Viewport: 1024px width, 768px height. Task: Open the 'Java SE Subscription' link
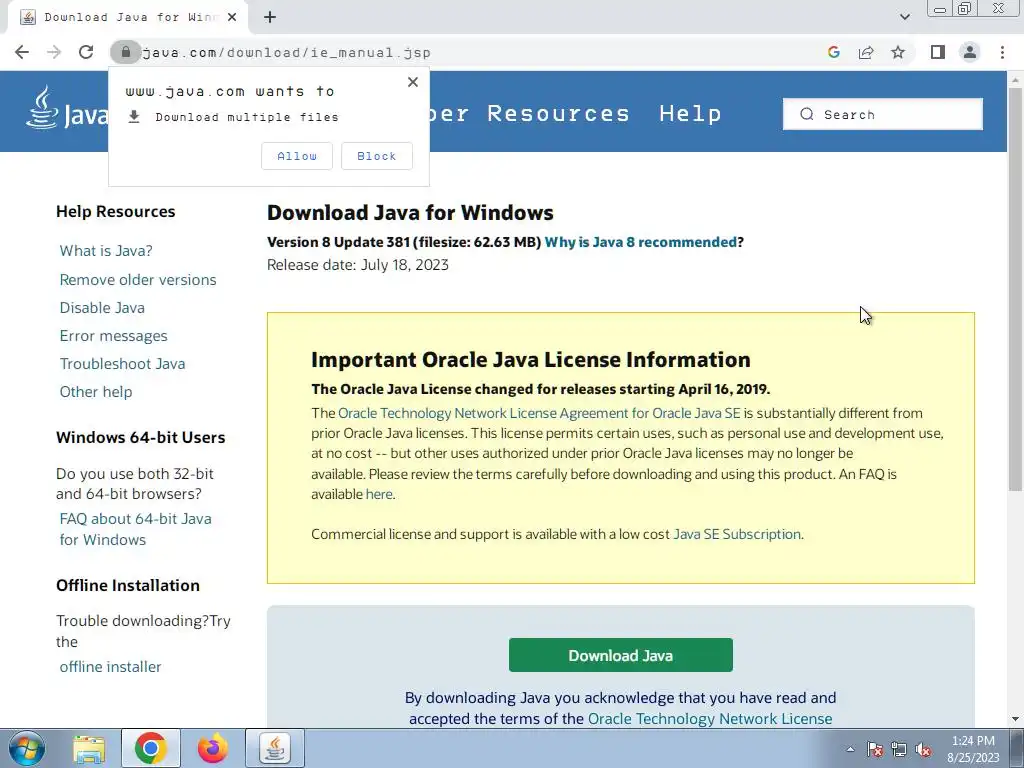pos(737,534)
